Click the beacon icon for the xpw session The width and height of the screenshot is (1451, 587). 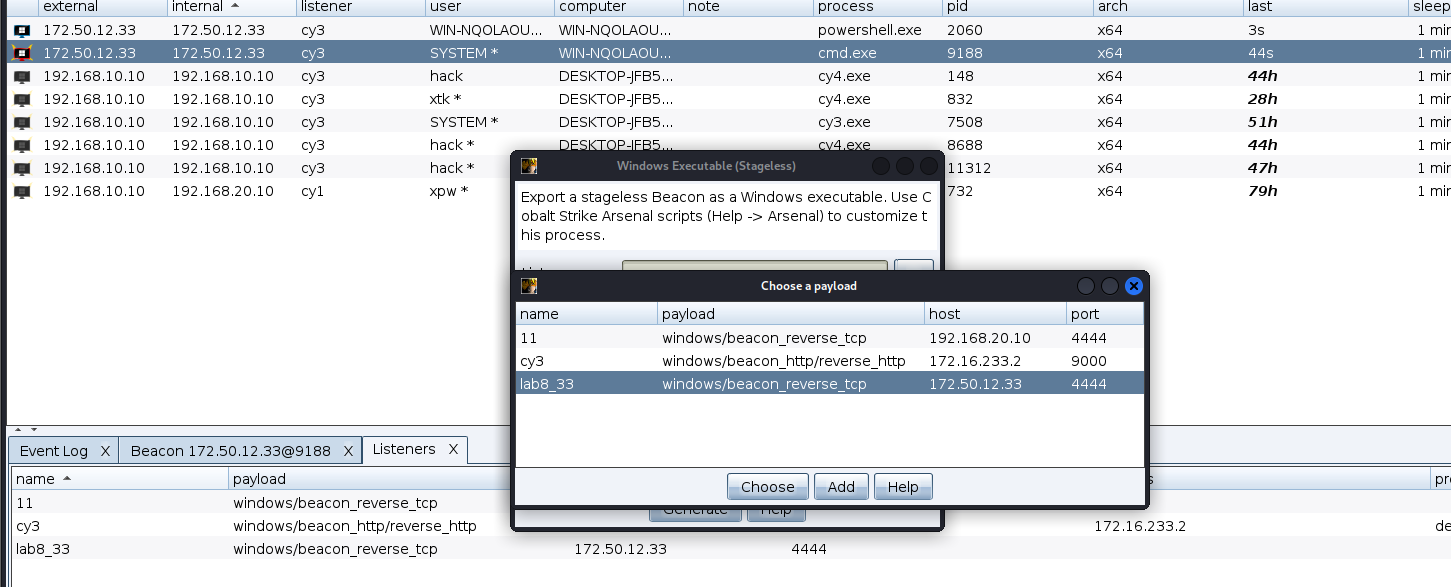click(22, 191)
